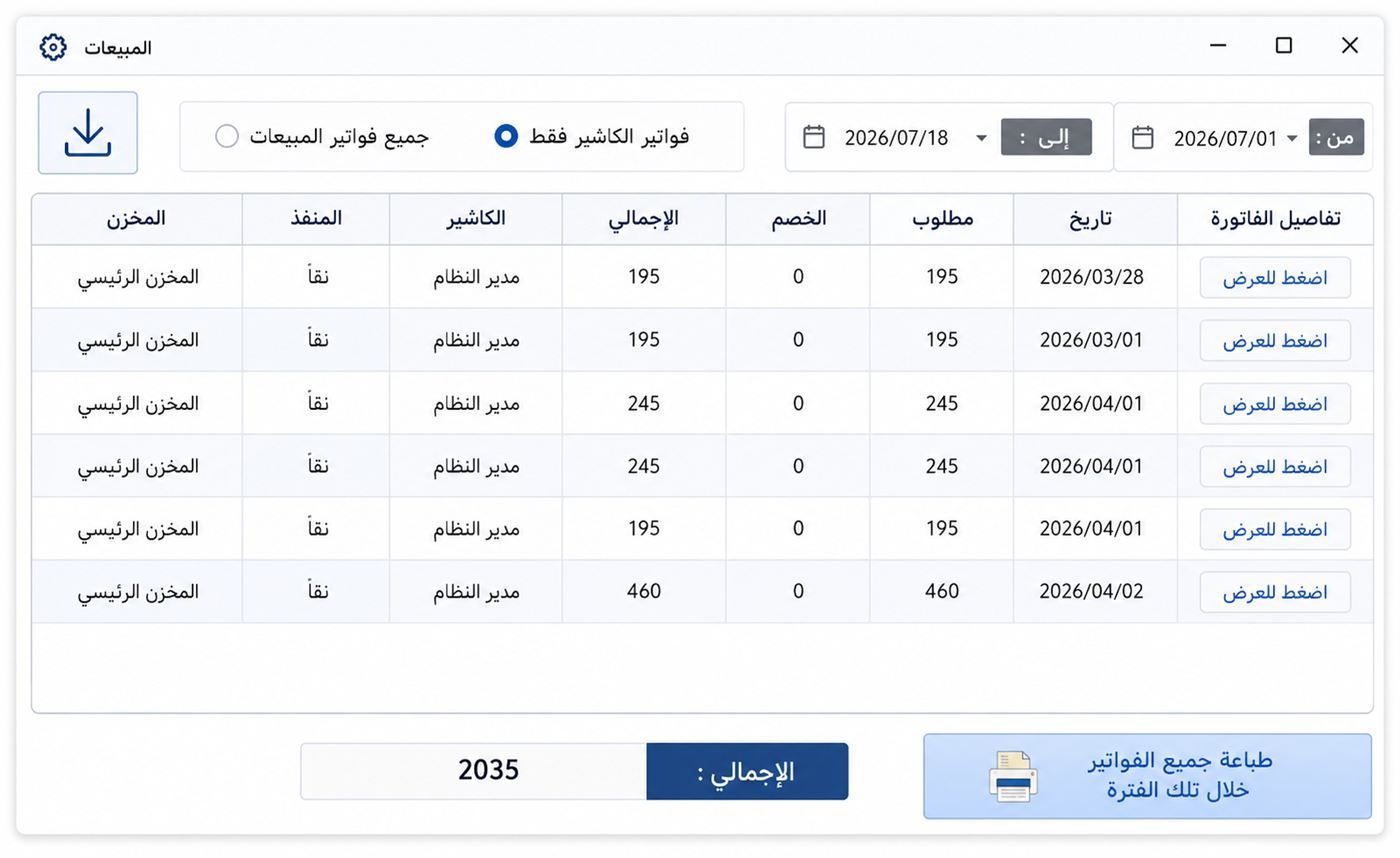This screenshot has height=858, width=1400.
Task: Click 'المخزن الرئيسي' in the 2026/04/02 row
Action: pos(138,592)
